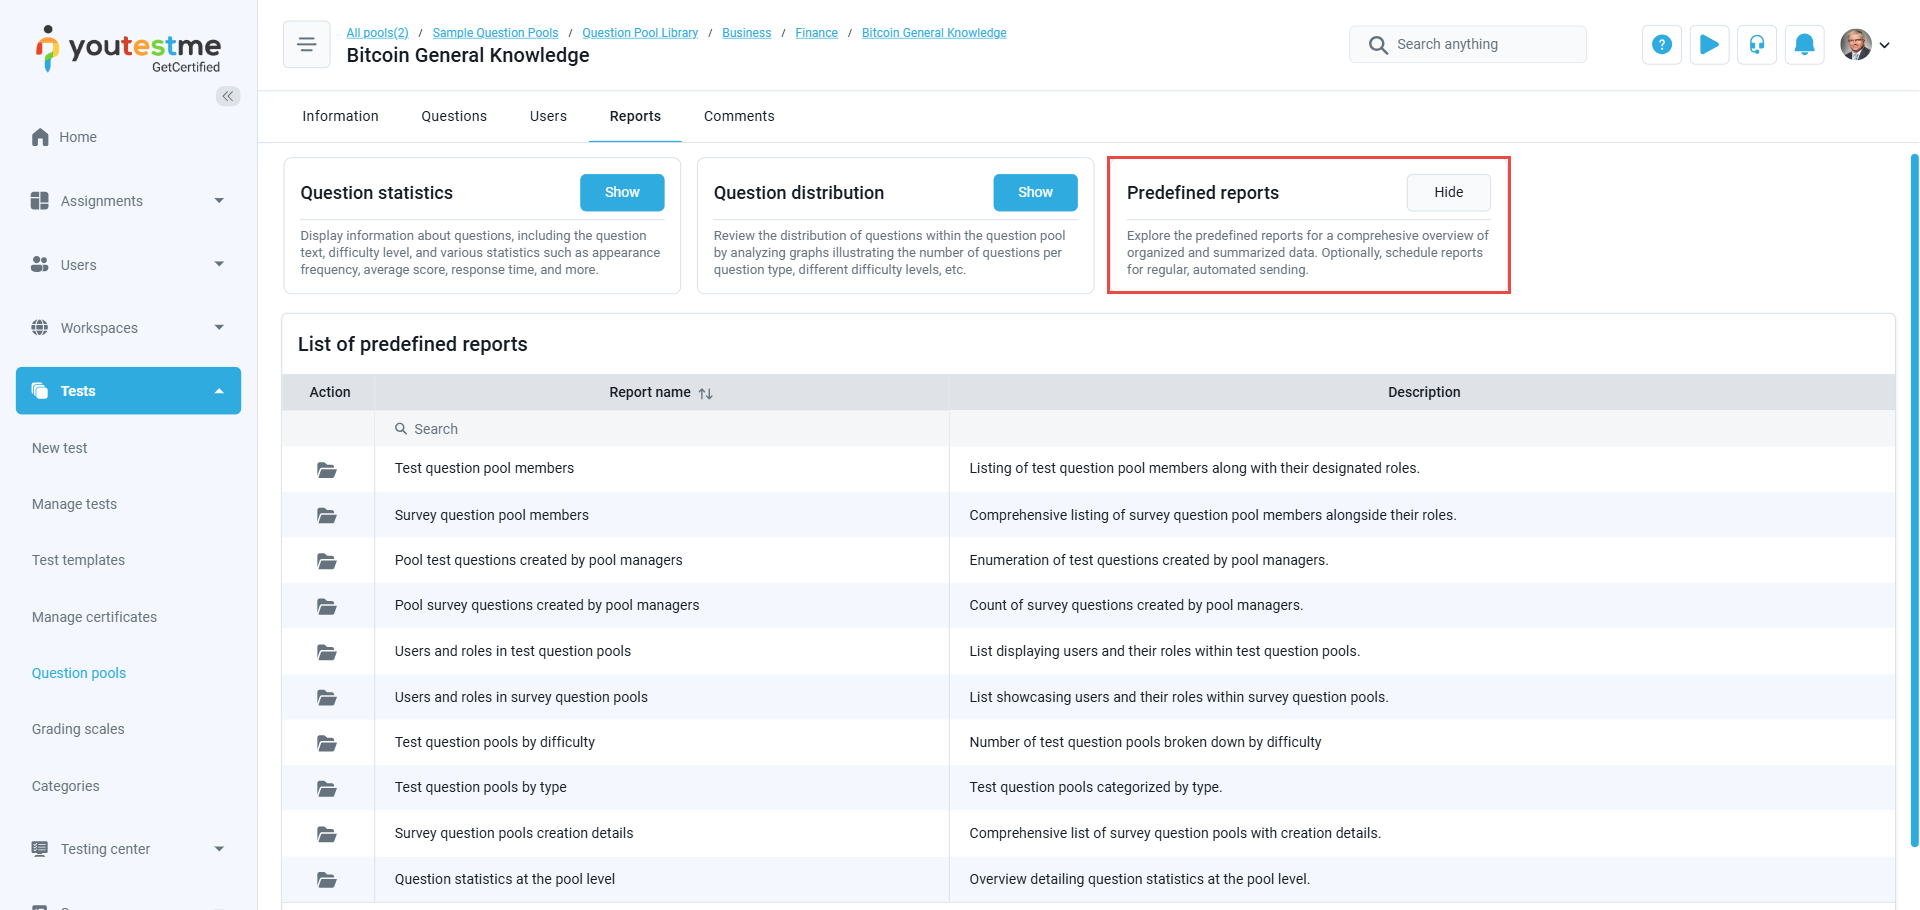The width and height of the screenshot is (1920, 910).
Task: Open Question pools in sidebar
Action: click(x=79, y=673)
